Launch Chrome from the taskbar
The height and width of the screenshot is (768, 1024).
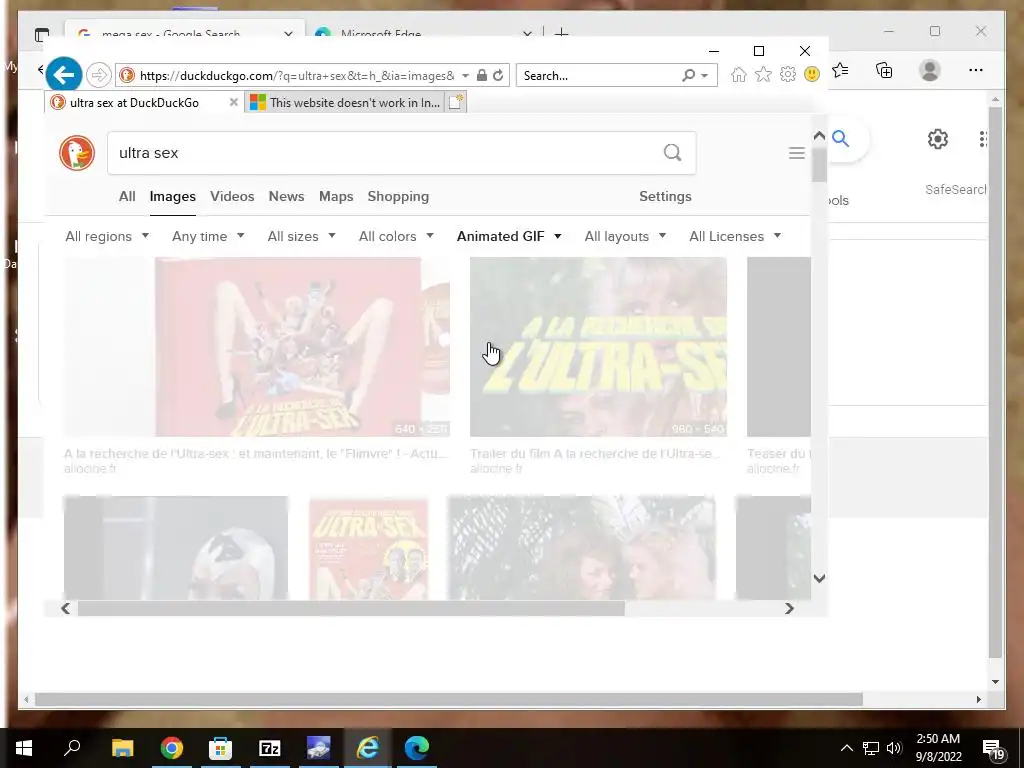[x=172, y=748]
